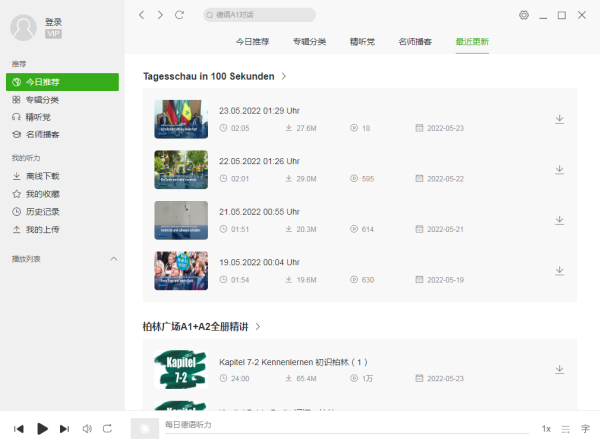Click the 登录 login link
The image size is (600, 446).
(x=54, y=22)
